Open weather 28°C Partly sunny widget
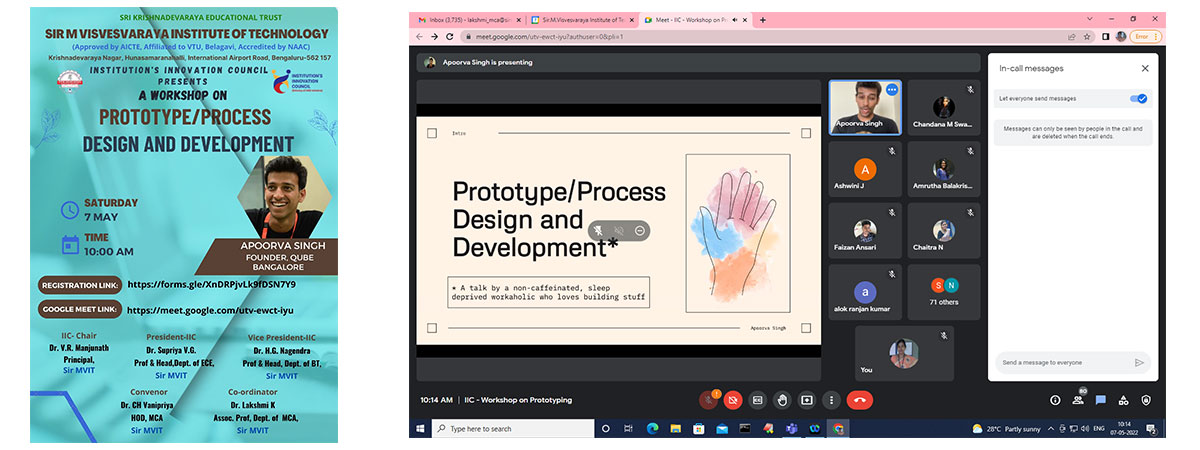The height and width of the screenshot is (450, 1200). coord(1007,428)
